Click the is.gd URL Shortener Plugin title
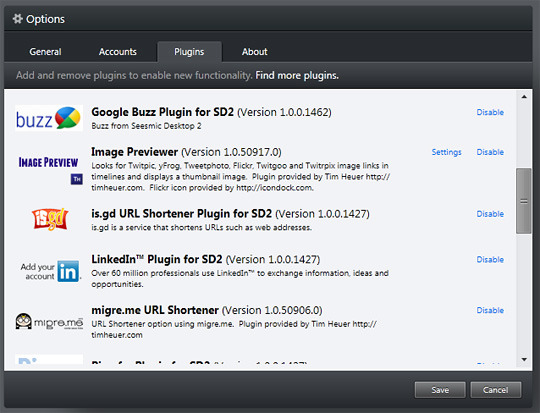Image resolution: width=540 pixels, height=413 pixels. click(181, 214)
